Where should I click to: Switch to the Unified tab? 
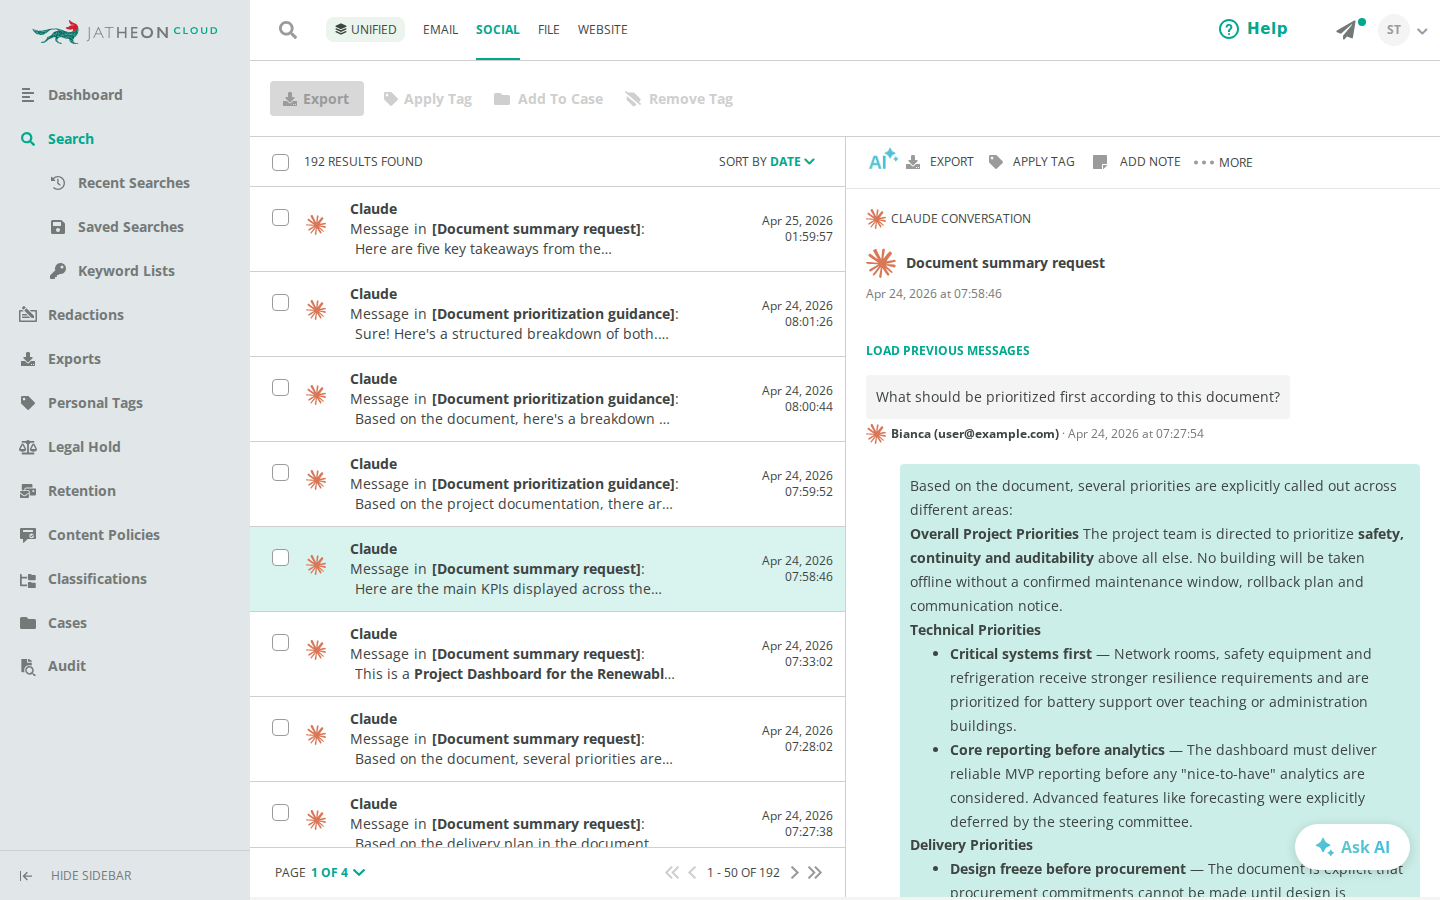point(365,30)
